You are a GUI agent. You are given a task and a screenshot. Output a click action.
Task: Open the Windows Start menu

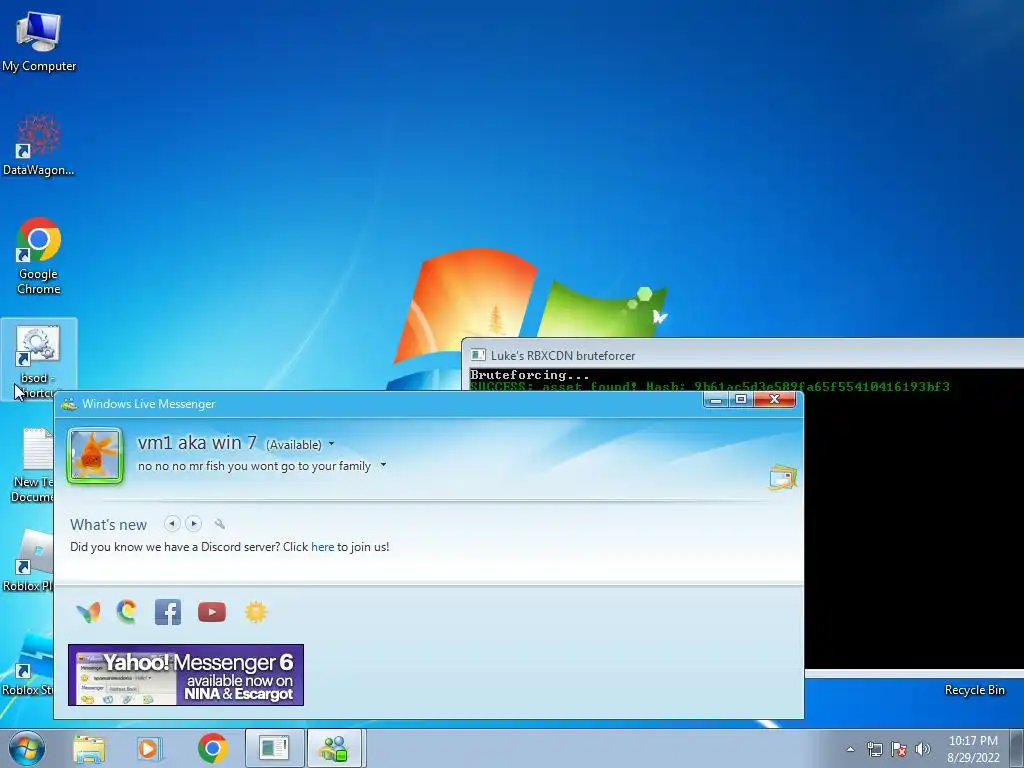[x=27, y=748]
